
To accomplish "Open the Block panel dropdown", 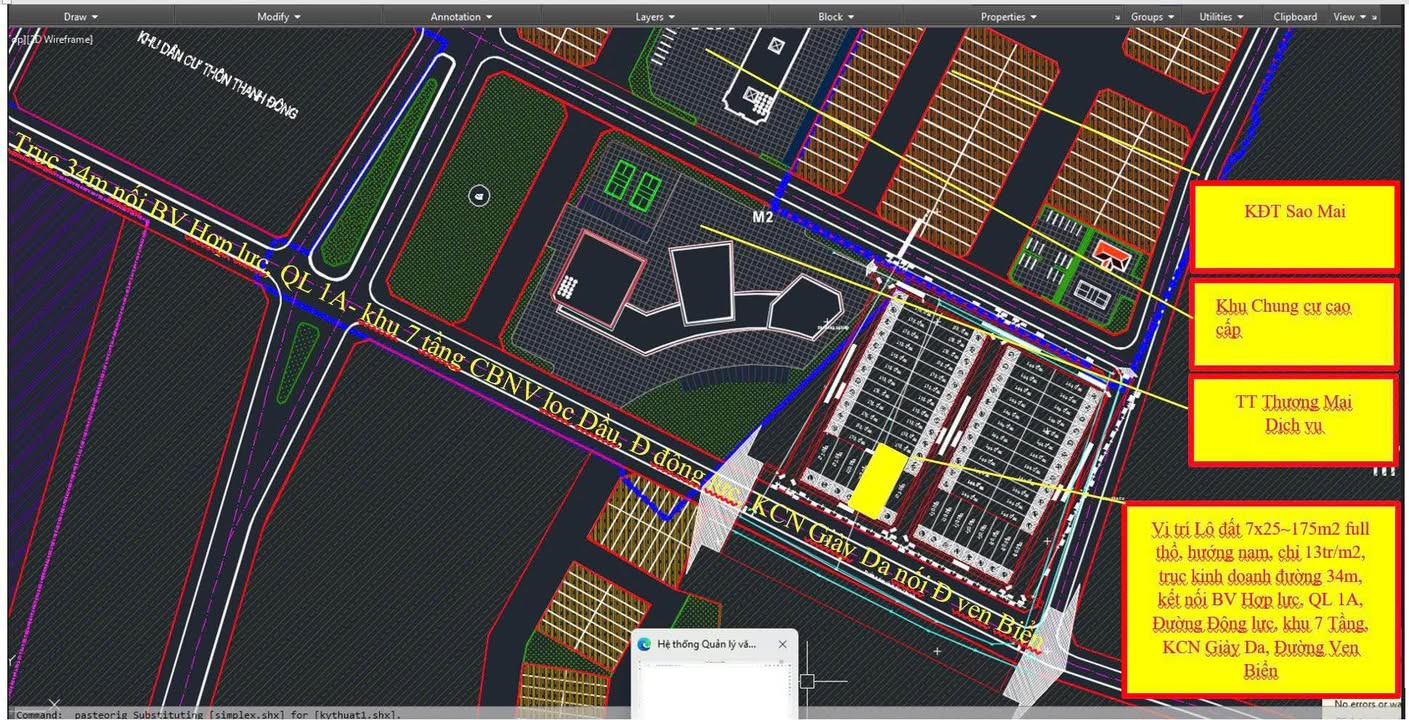I will [836, 17].
